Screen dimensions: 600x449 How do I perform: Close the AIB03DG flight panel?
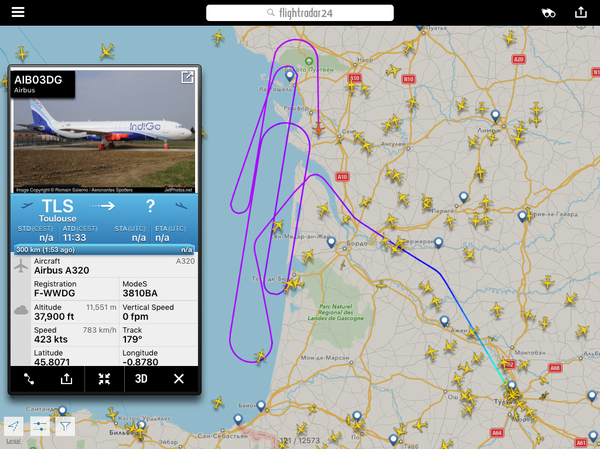tap(178, 379)
